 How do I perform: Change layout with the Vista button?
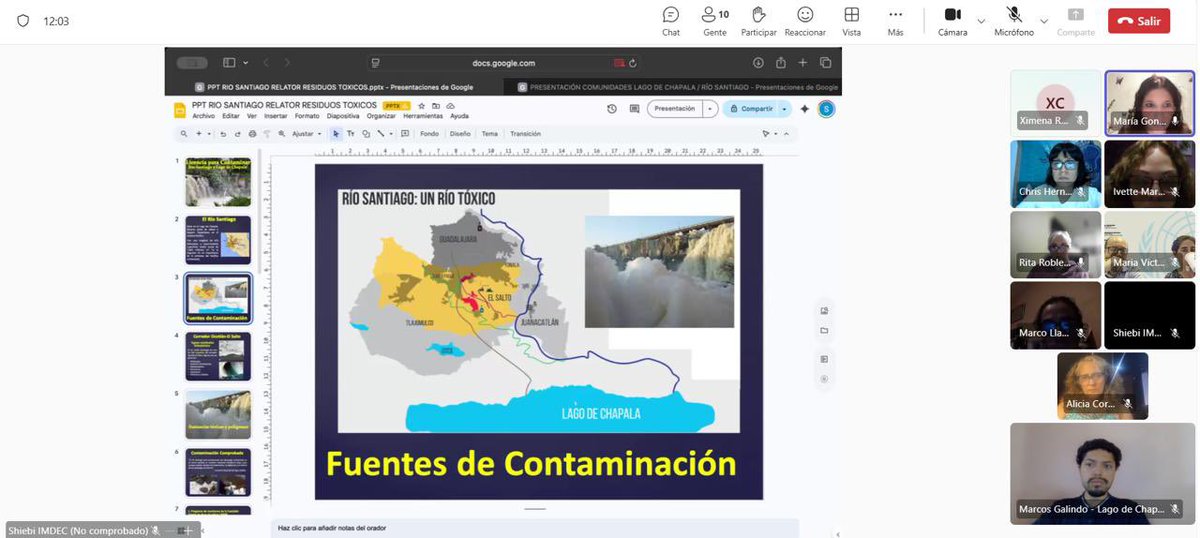pyautogui.click(x=851, y=21)
